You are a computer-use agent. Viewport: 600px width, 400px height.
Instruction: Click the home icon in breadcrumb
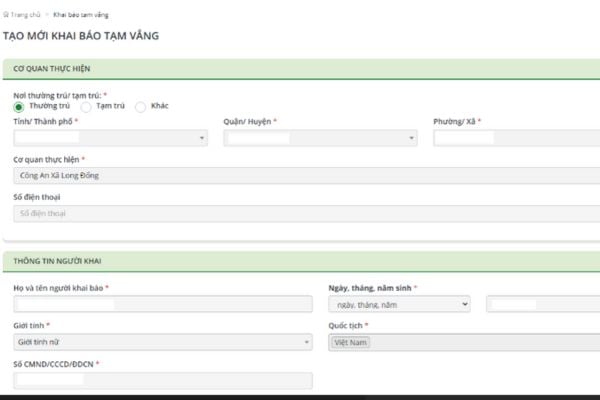point(7,15)
